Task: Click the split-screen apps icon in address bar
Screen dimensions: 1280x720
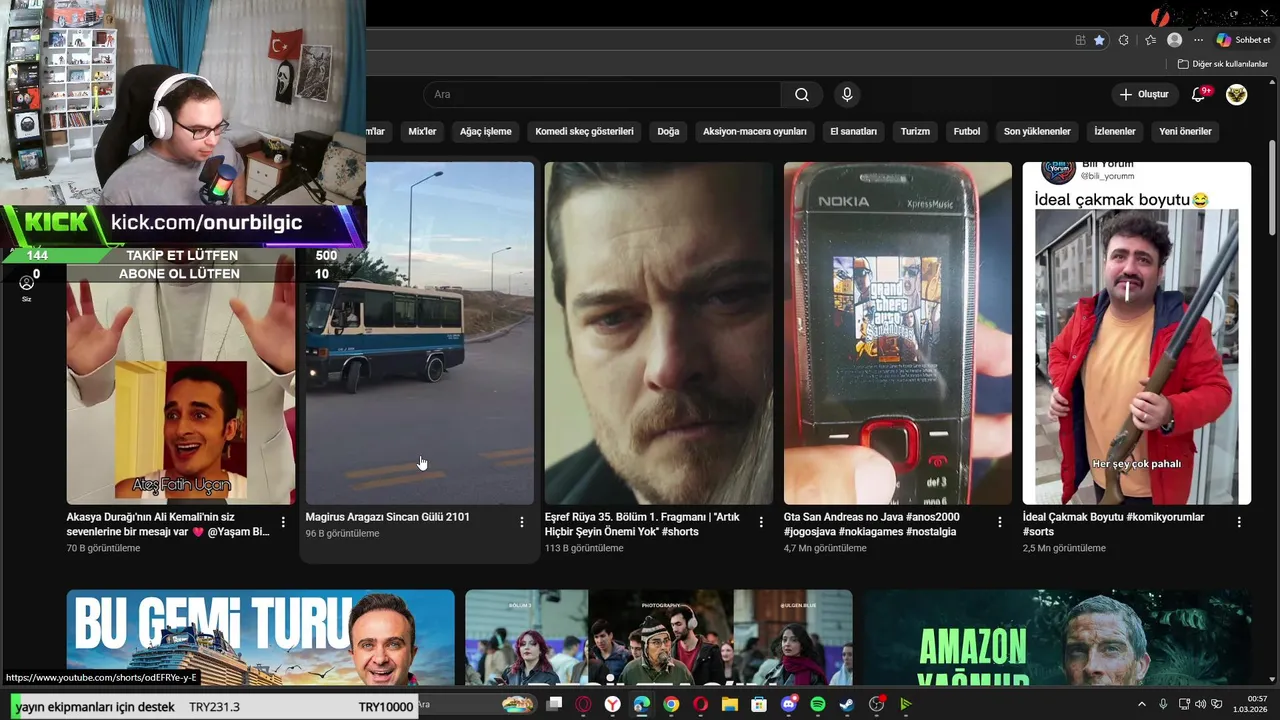Action: pos(1080,40)
